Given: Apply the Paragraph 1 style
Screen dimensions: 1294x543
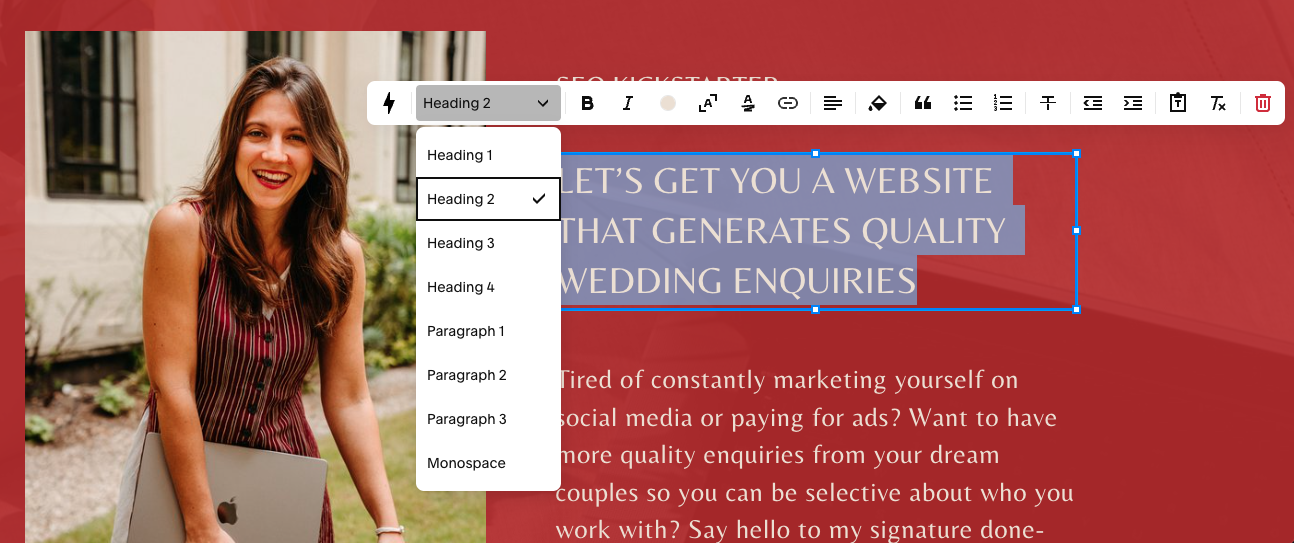Looking at the screenshot, I should click(488, 331).
